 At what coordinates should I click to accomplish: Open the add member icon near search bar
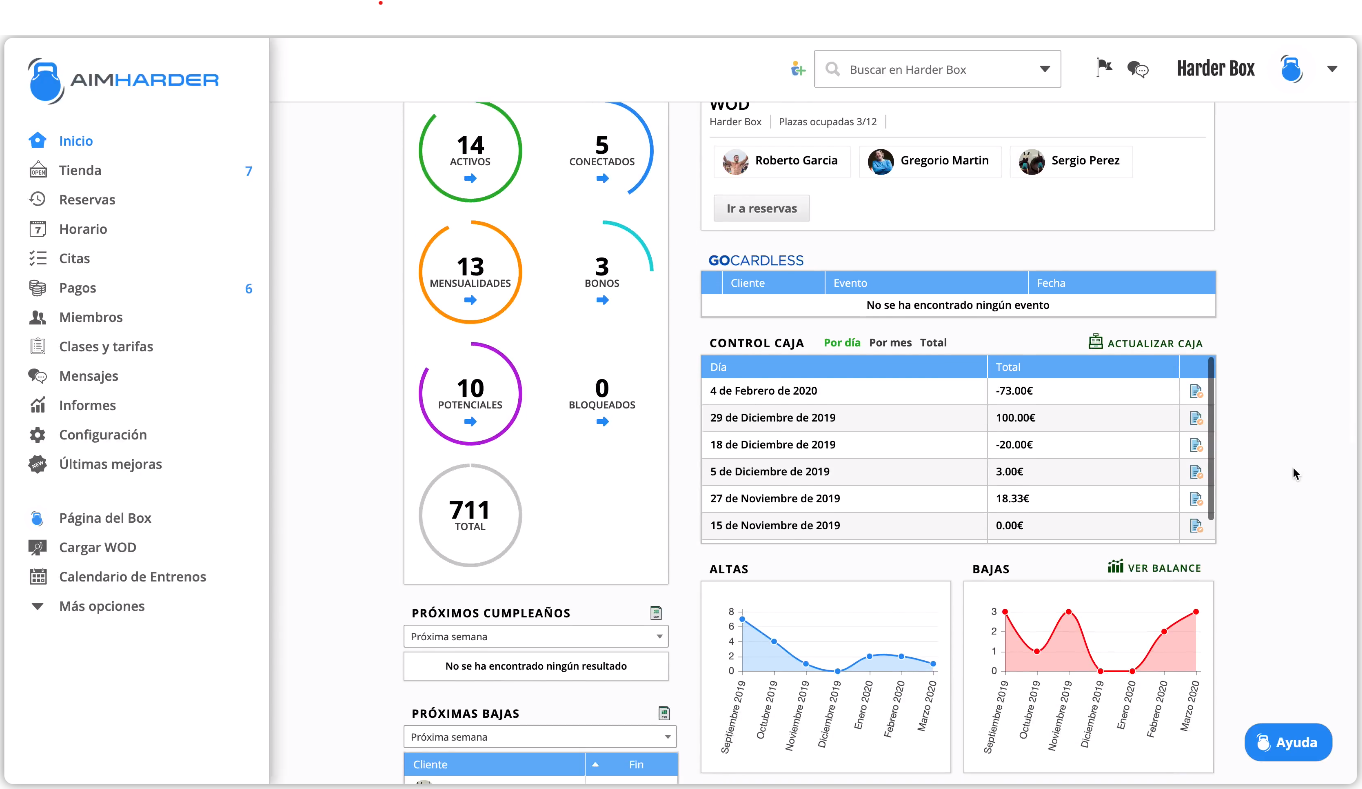(797, 68)
